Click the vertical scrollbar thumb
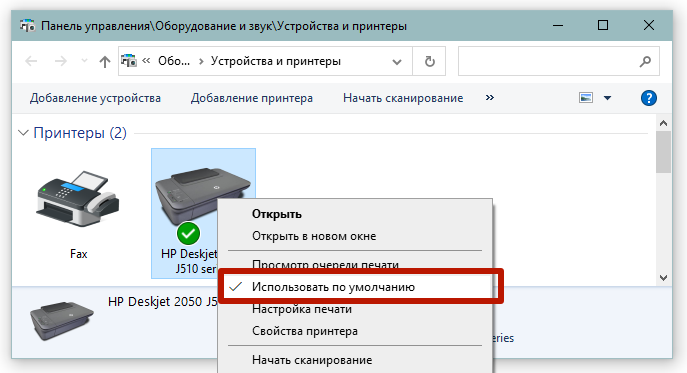This screenshot has height=373, width=687. [x=663, y=152]
